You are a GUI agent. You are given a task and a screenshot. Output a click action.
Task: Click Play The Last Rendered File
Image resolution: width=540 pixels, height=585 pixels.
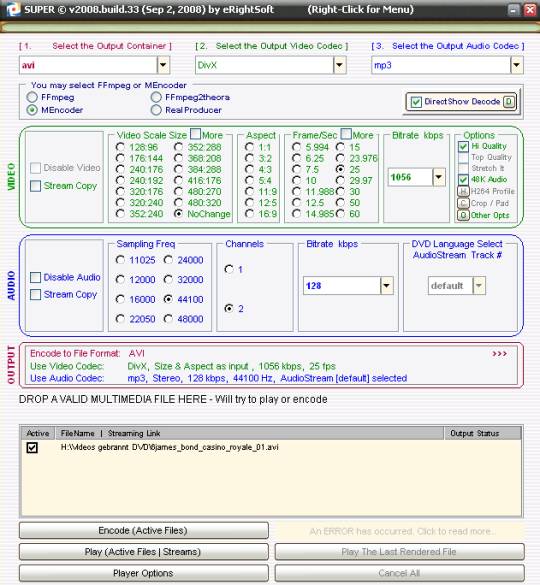click(x=399, y=552)
